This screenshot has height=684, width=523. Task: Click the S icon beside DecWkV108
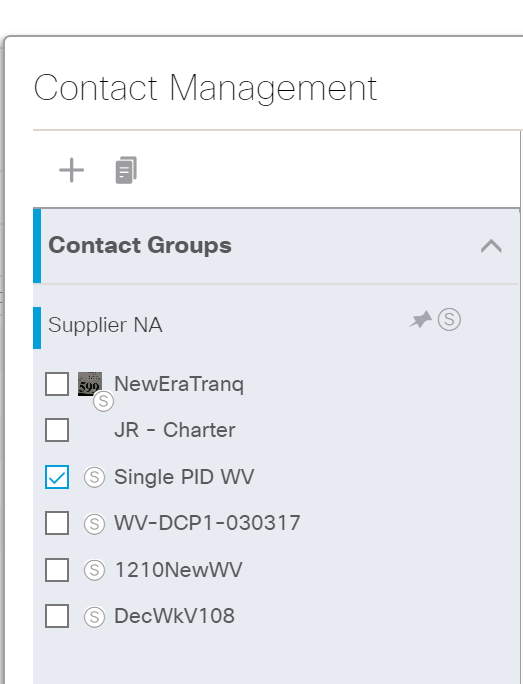pos(94,617)
